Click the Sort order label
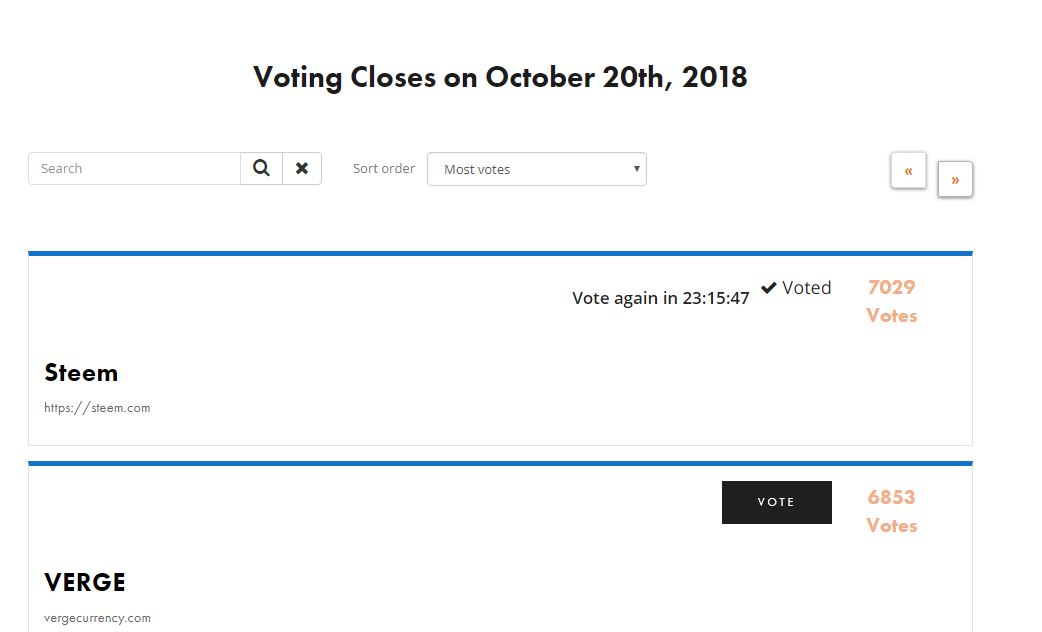 384,169
